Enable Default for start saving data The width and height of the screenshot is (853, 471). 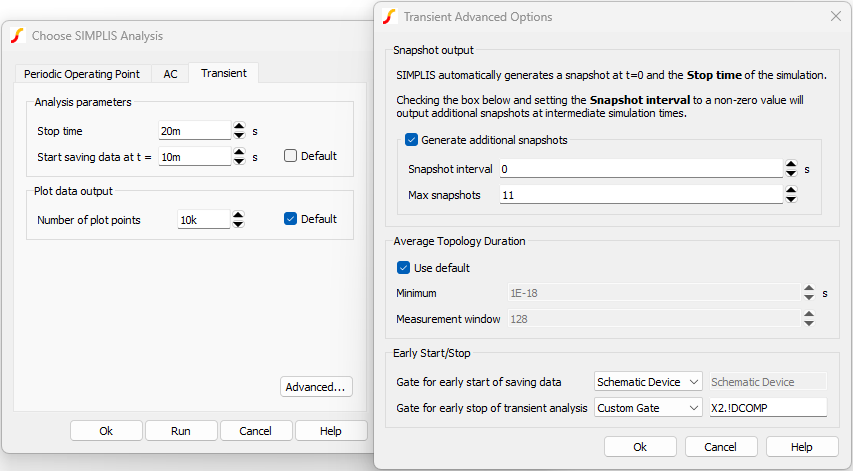[x=291, y=156]
